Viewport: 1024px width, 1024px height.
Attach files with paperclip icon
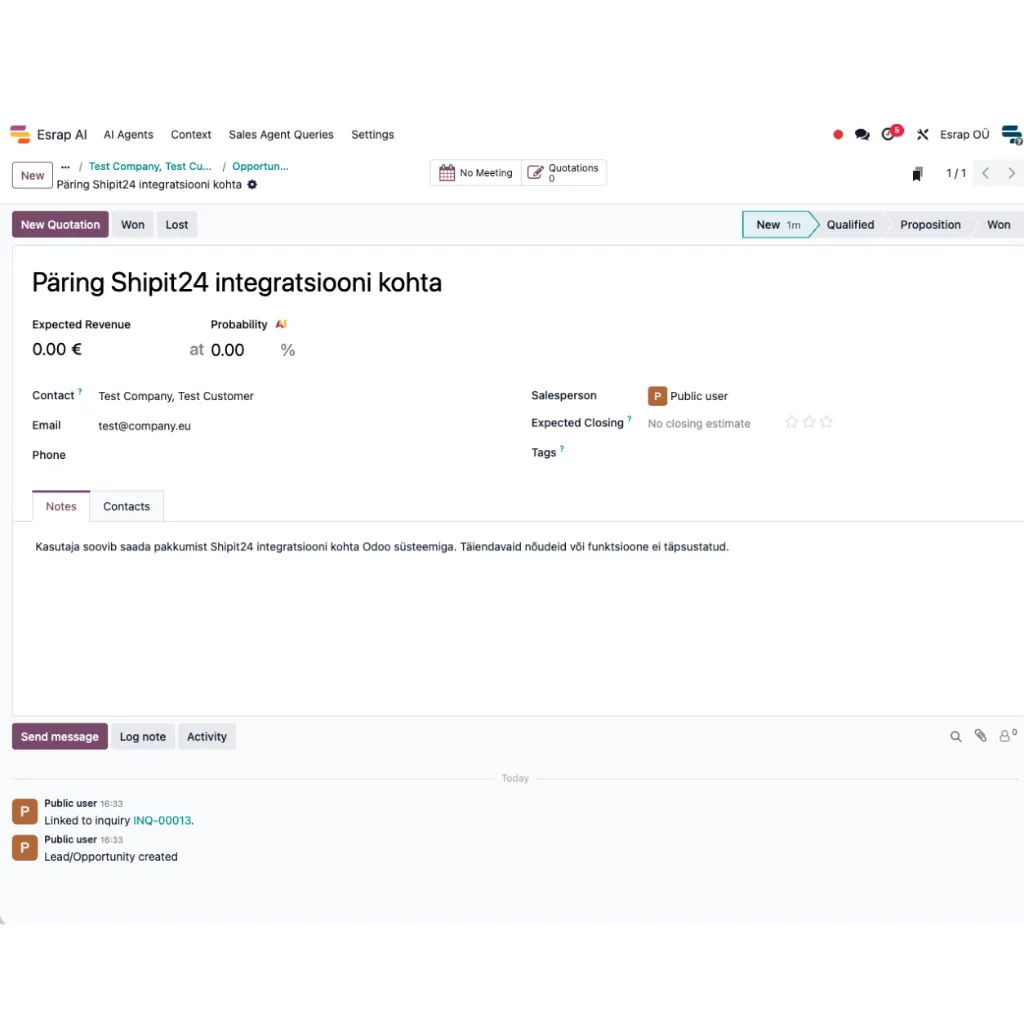[x=981, y=736]
